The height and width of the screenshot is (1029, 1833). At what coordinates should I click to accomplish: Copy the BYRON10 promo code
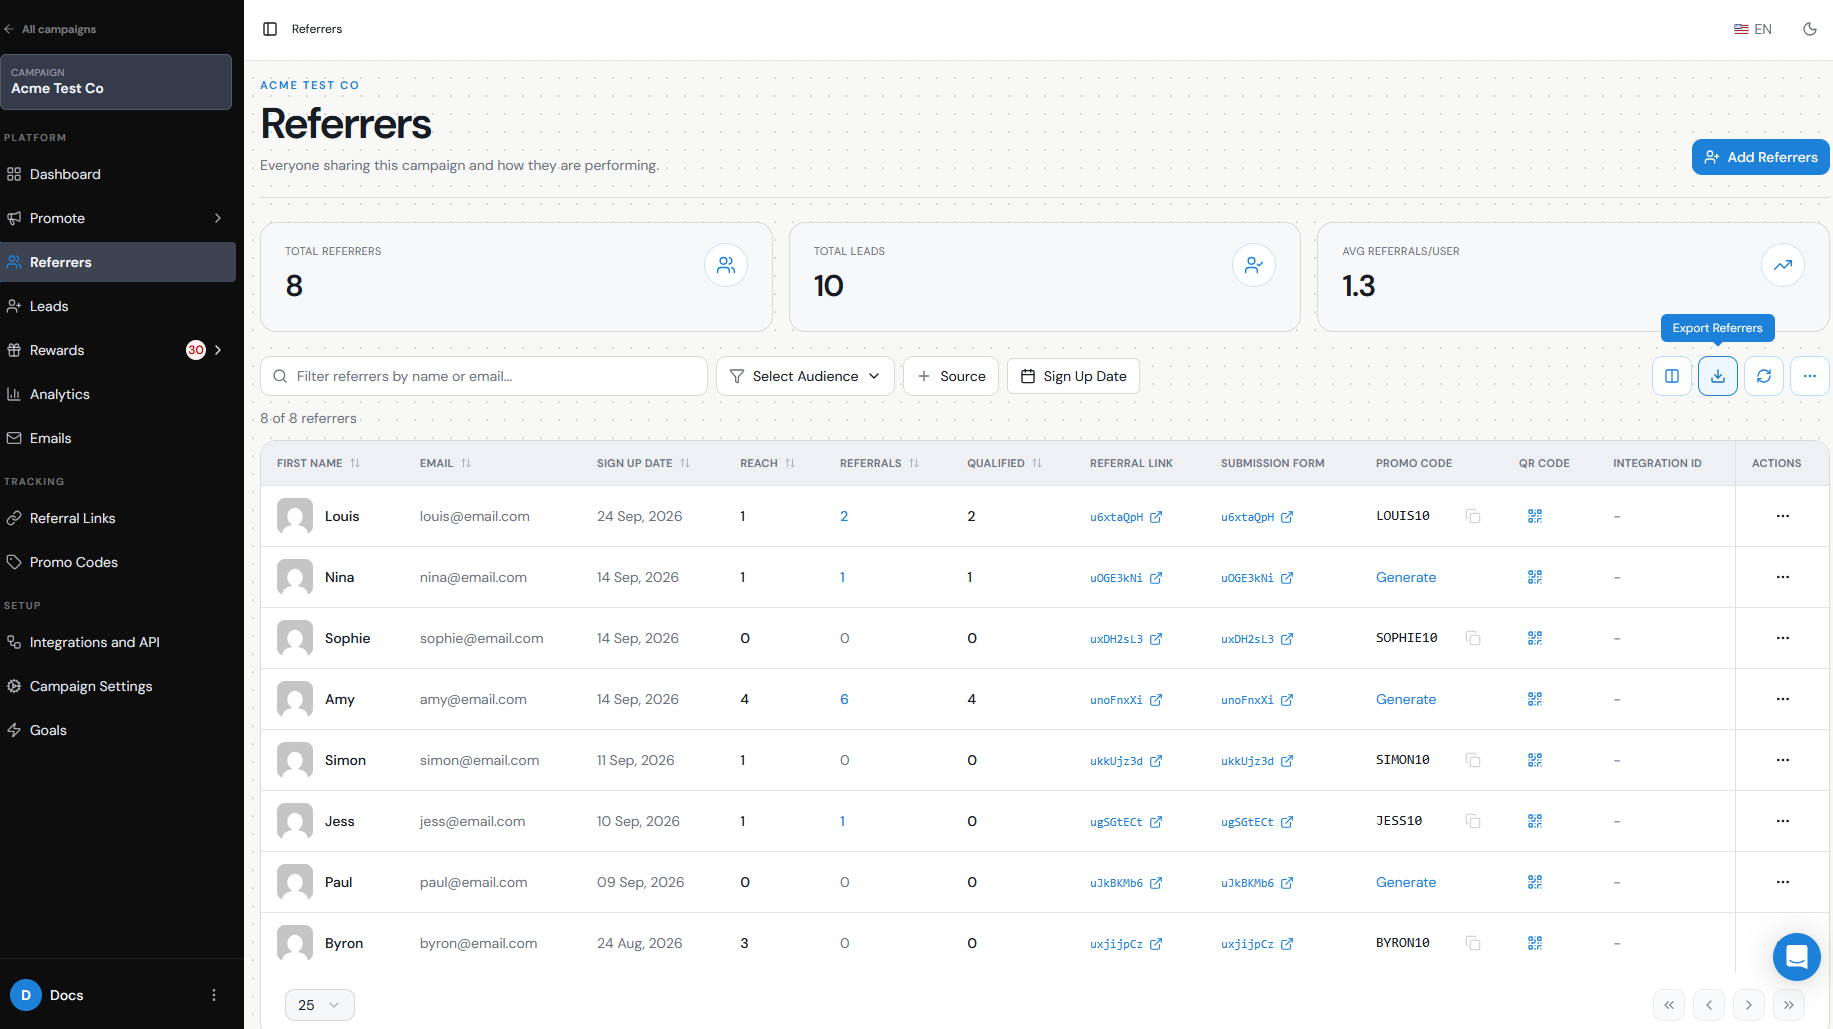click(x=1473, y=943)
